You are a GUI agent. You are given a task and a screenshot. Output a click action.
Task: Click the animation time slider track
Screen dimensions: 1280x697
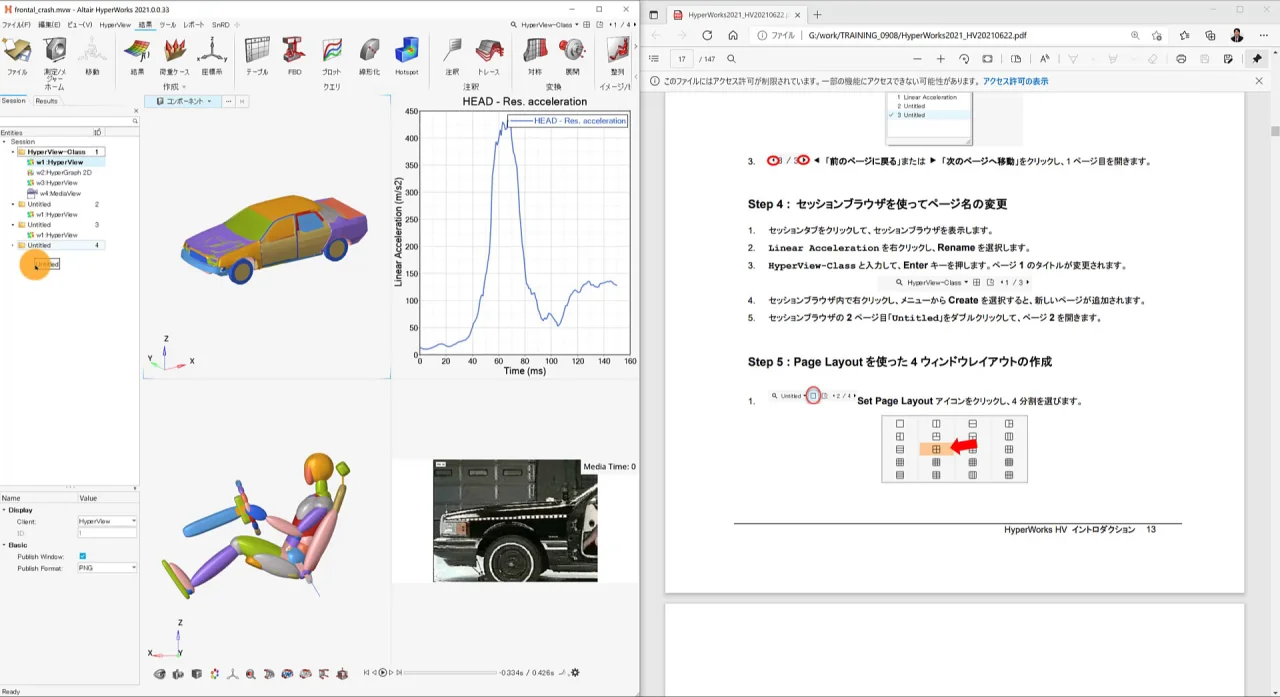point(450,673)
